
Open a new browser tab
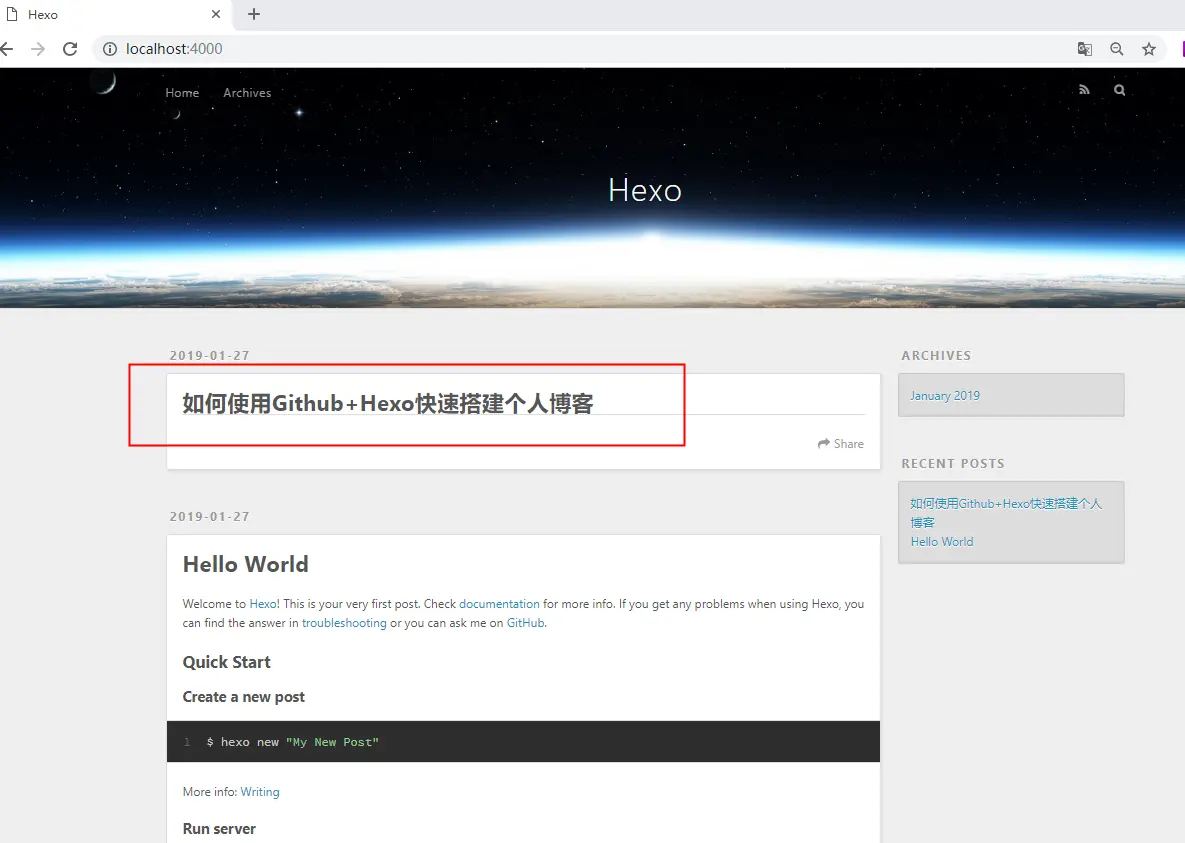[x=254, y=14]
